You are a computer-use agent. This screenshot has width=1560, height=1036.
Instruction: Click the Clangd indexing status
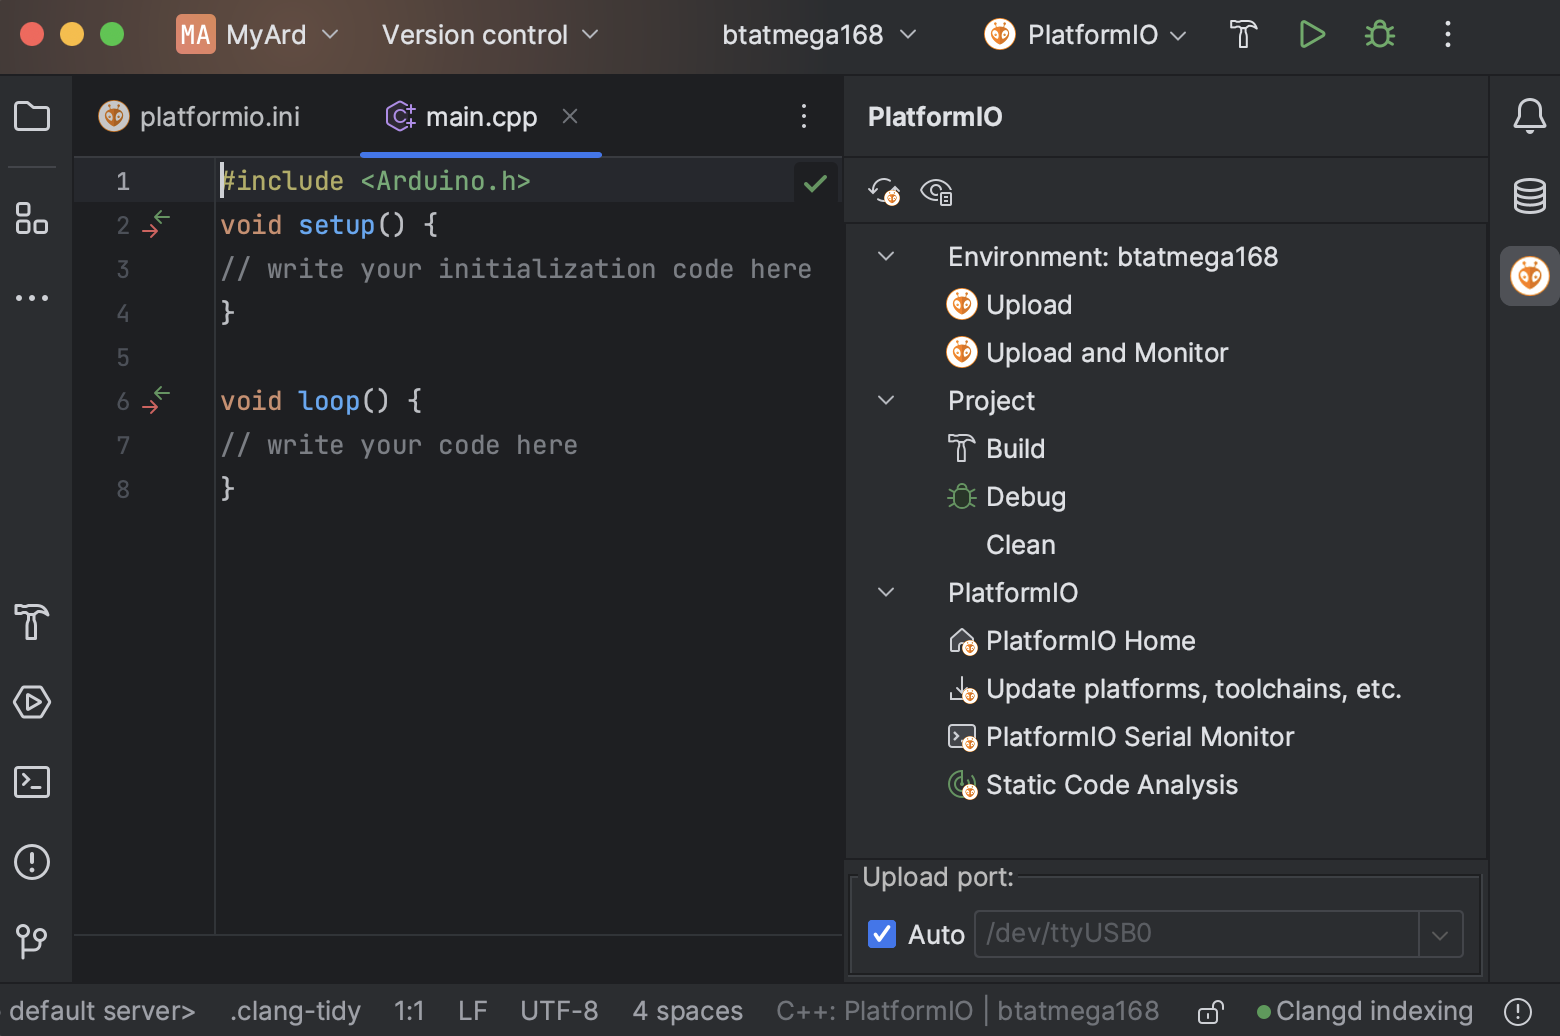tap(1364, 1011)
